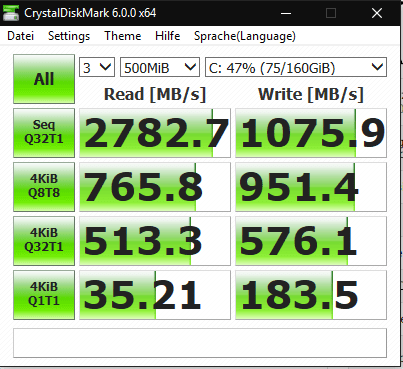Maximize the CrystalDiskMark window
Screen dimensions: 403x369
point(331,13)
